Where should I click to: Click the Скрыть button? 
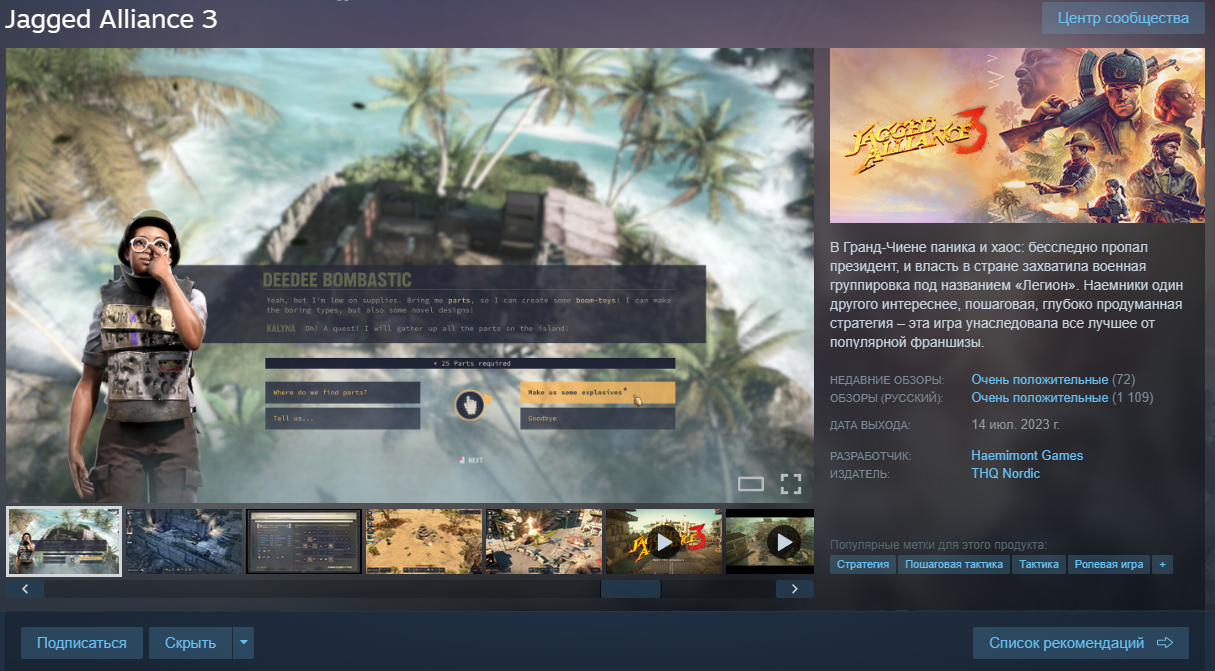[x=190, y=643]
